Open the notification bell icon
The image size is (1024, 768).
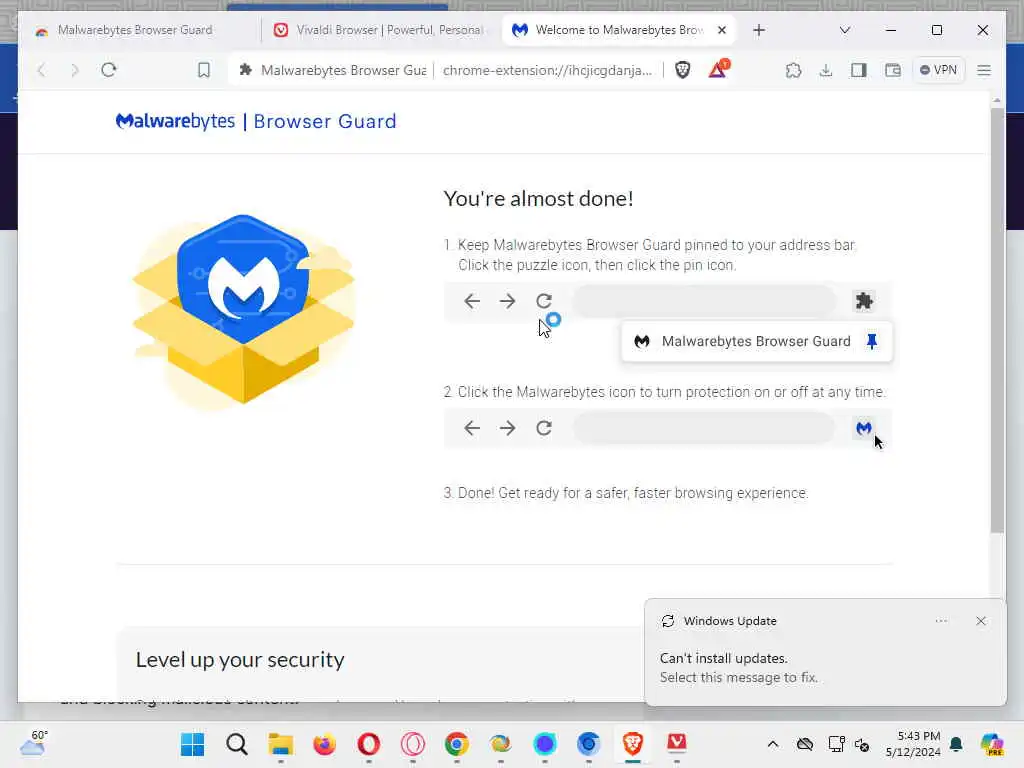pyautogui.click(x=956, y=744)
